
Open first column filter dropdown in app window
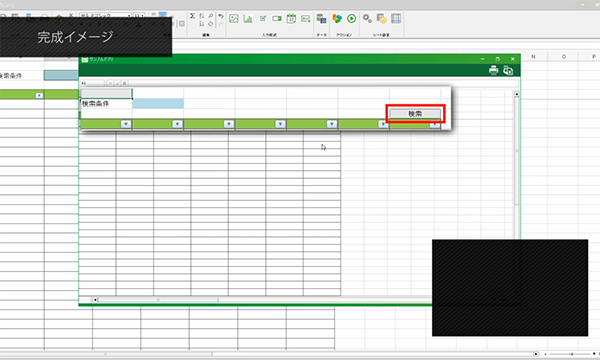(x=126, y=124)
